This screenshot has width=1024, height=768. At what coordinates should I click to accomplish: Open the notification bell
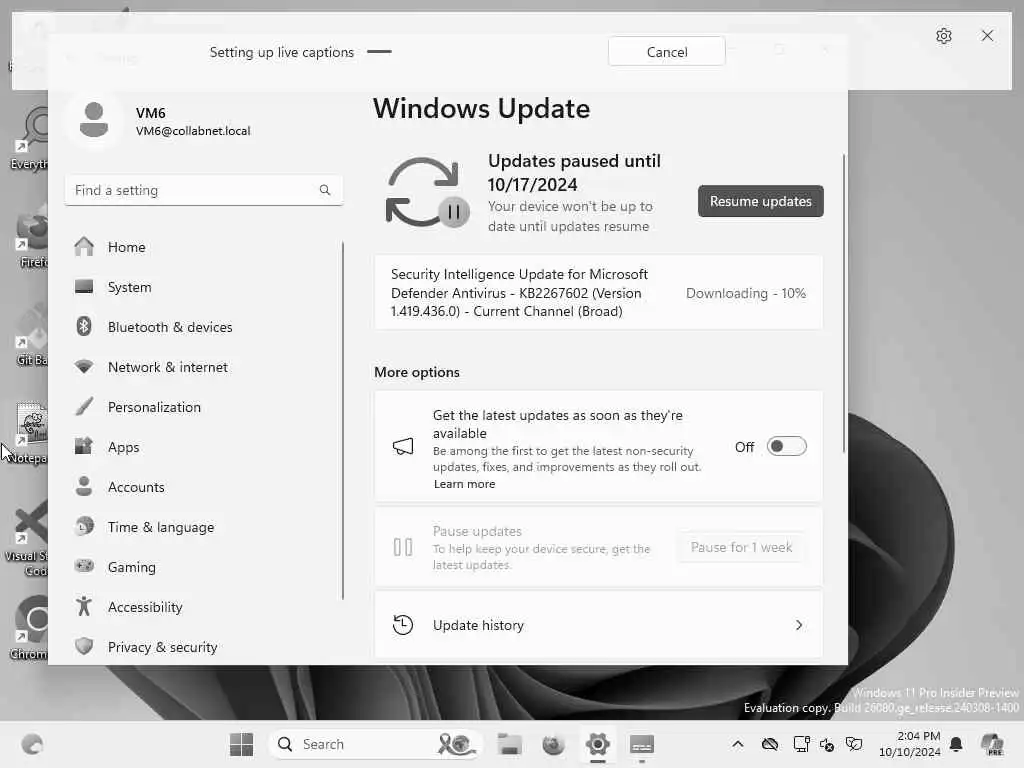[x=956, y=744]
